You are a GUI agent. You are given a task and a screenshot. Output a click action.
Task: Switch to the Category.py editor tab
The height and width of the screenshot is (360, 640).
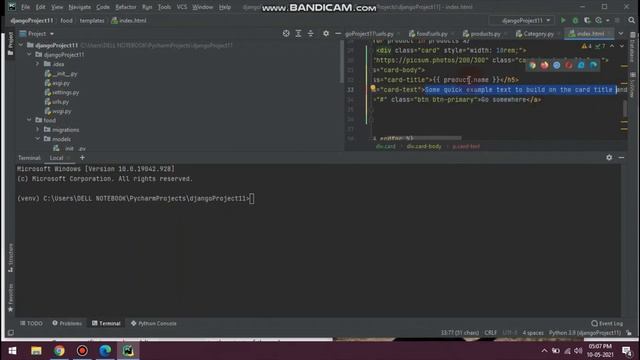[x=538, y=34]
